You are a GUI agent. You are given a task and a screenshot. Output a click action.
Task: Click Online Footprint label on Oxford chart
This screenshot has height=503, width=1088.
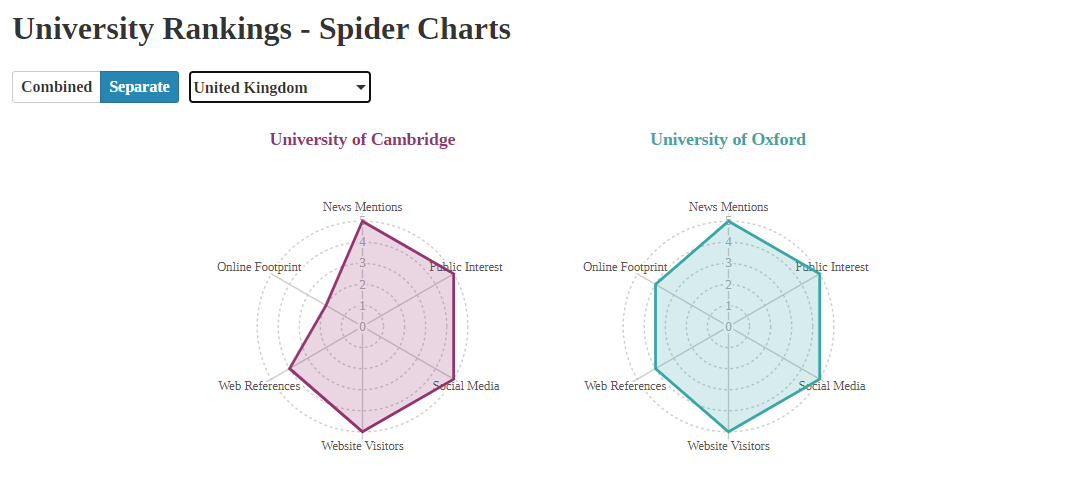coord(625,267)
